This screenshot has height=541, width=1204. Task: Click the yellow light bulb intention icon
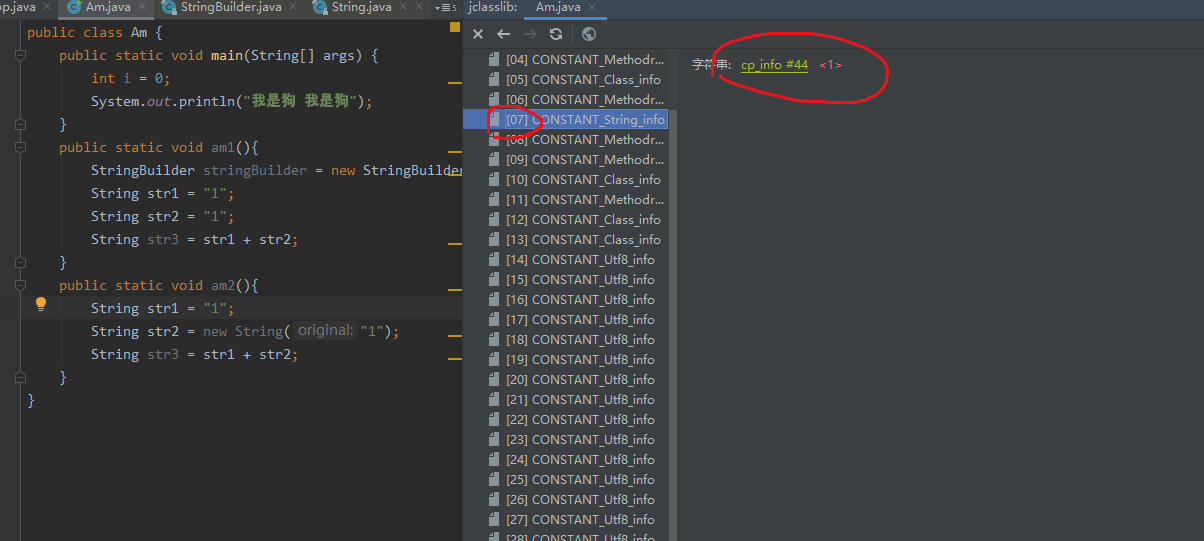(41, 304)
